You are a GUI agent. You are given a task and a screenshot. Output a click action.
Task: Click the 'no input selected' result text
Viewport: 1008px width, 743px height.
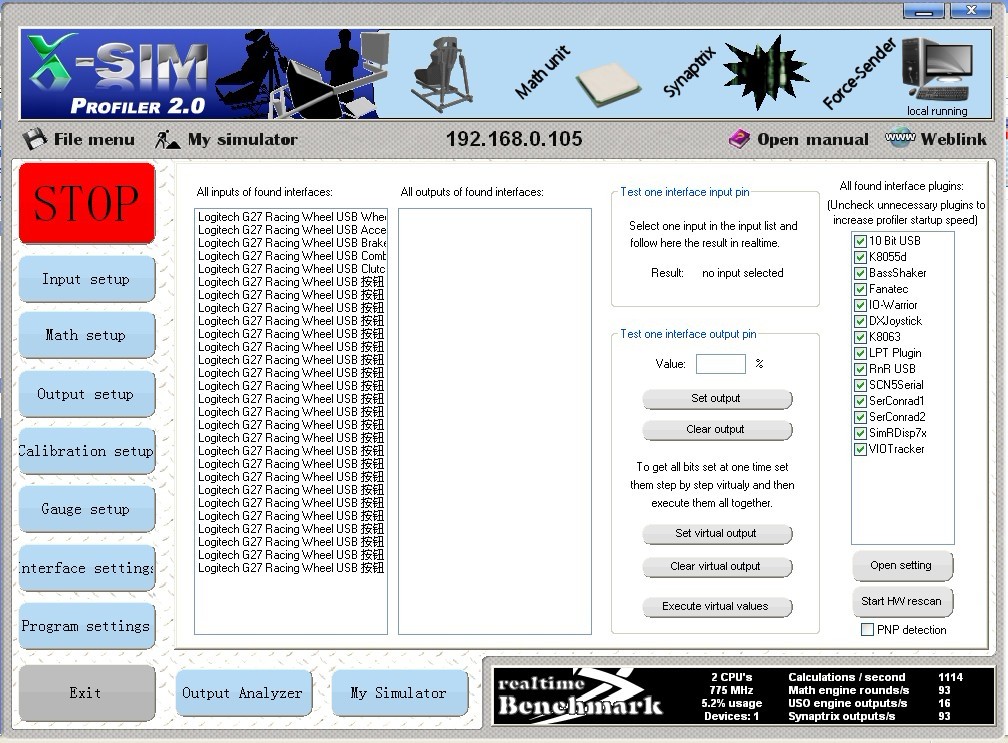click(x=742, y=273)
